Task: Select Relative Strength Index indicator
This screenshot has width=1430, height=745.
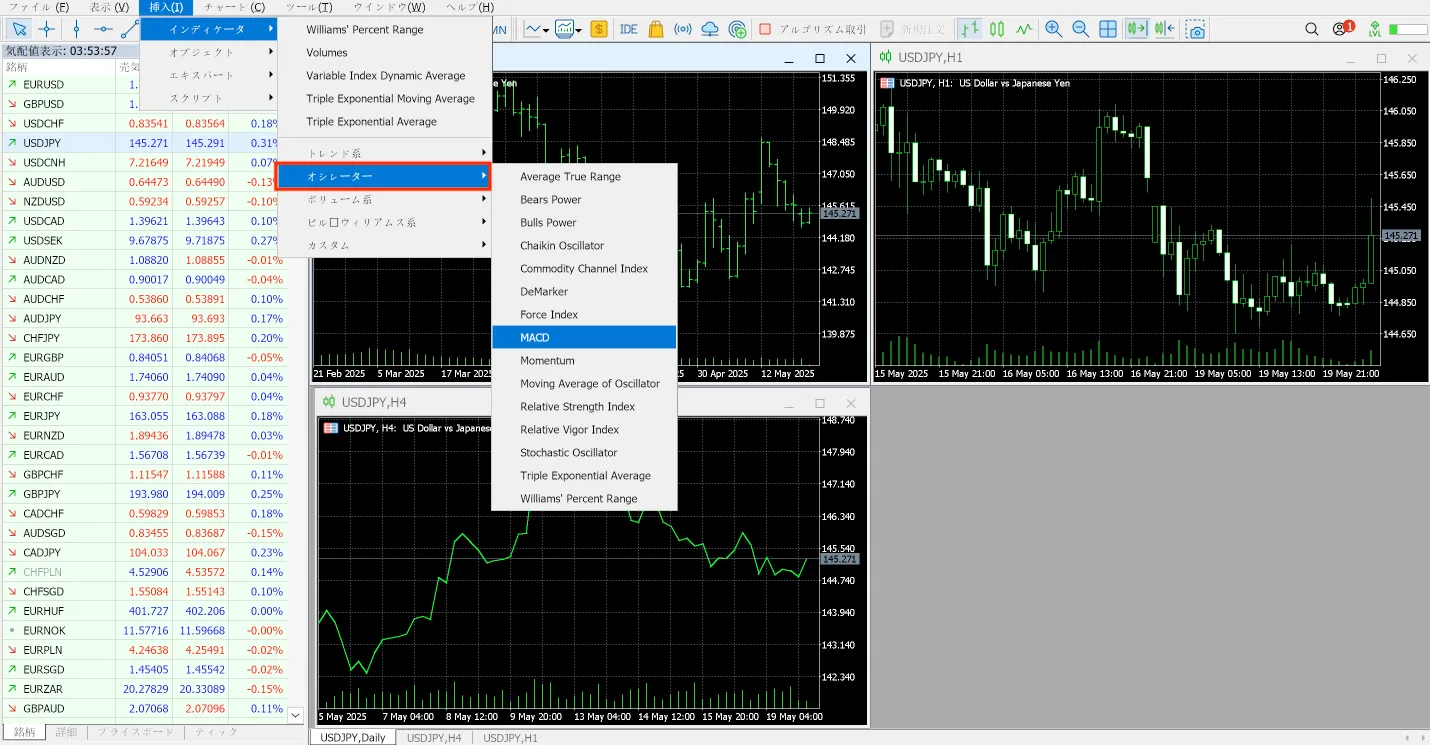Action: pyautogui.click(x=584, y=406)
